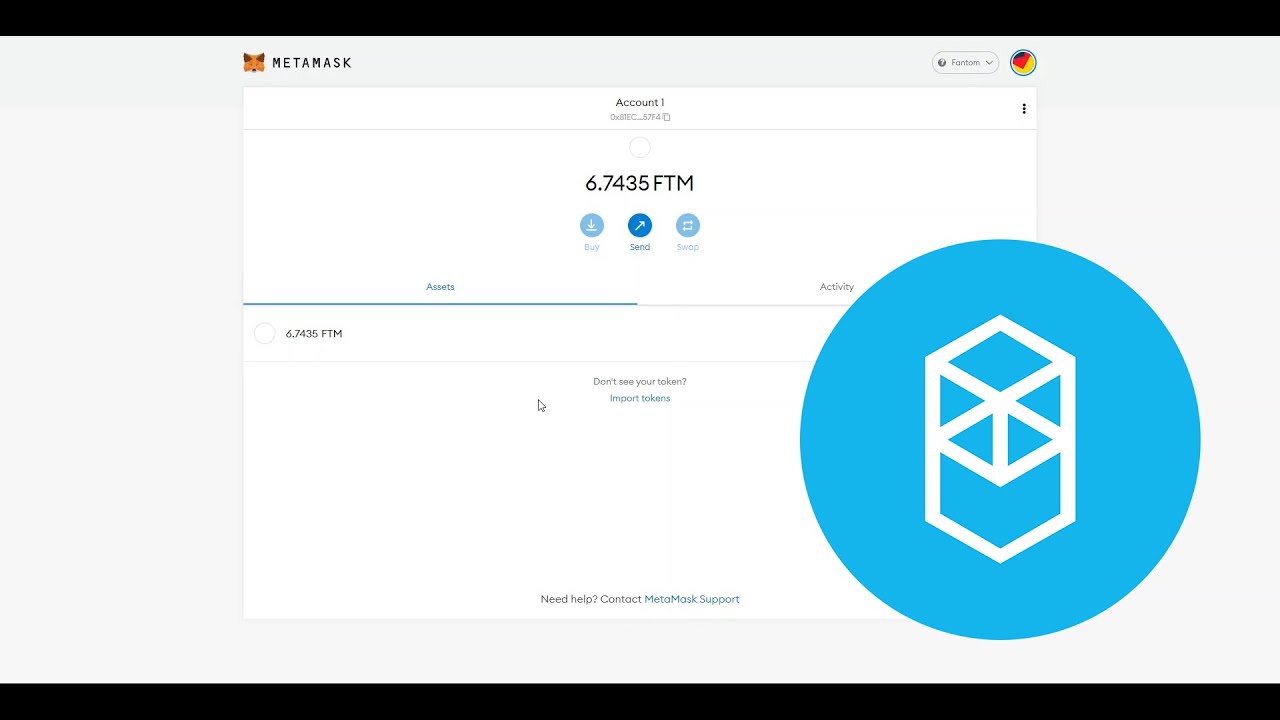Click the Import tokens link
The height and width of the screenshot is (720, 1280).
[x=640, y=398]
